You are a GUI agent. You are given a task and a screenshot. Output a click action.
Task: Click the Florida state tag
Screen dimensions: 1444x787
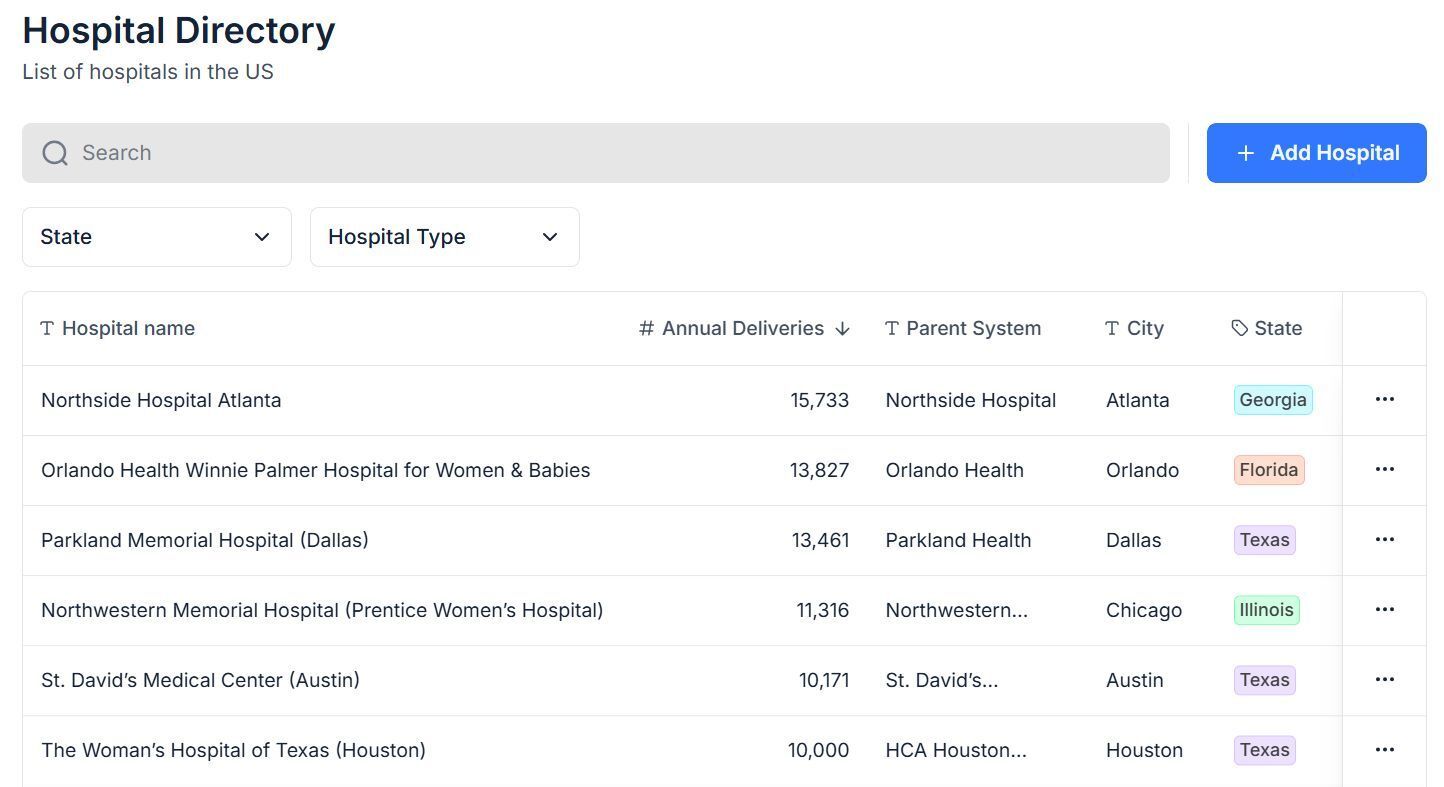pos(1268,470)
